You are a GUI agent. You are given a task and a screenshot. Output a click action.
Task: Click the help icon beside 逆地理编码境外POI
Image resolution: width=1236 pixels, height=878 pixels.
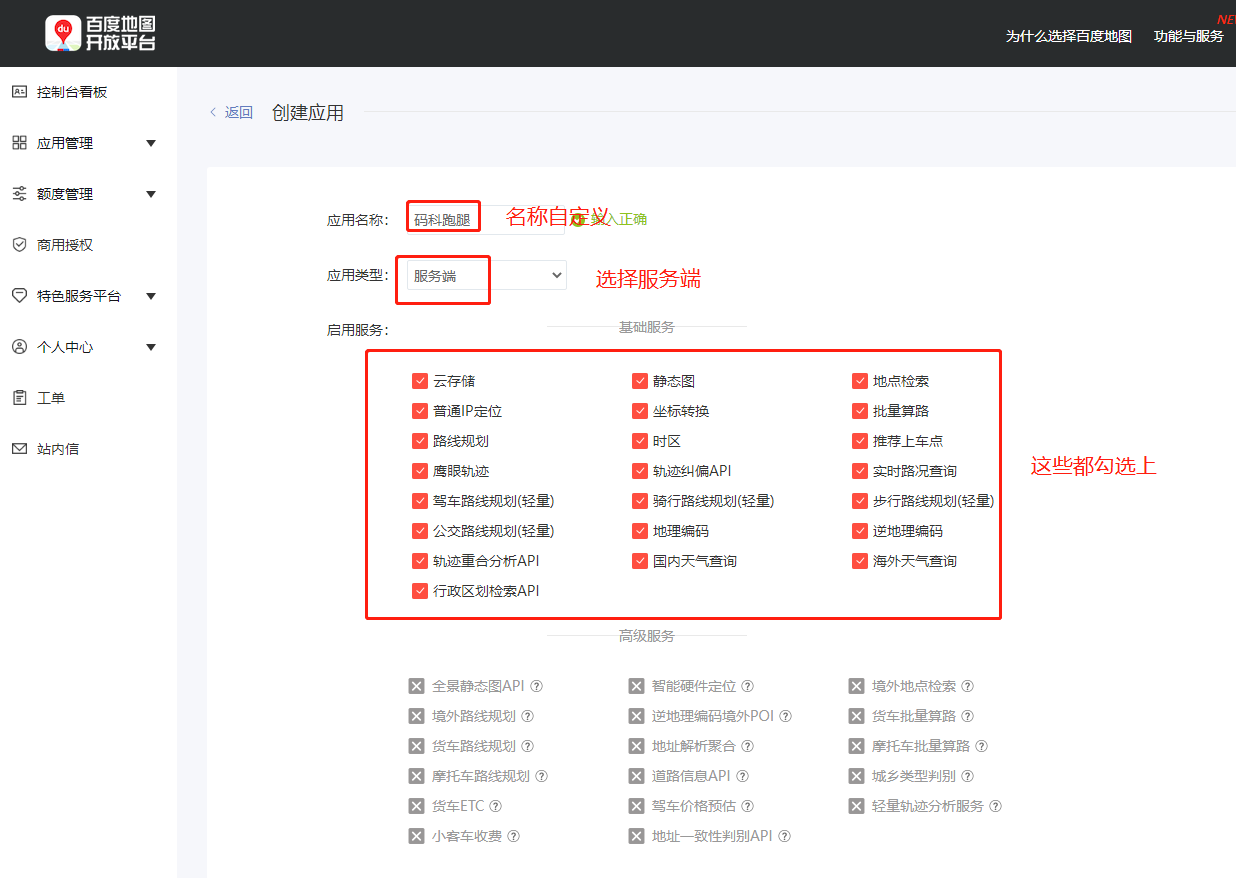(x=786, y=716)
